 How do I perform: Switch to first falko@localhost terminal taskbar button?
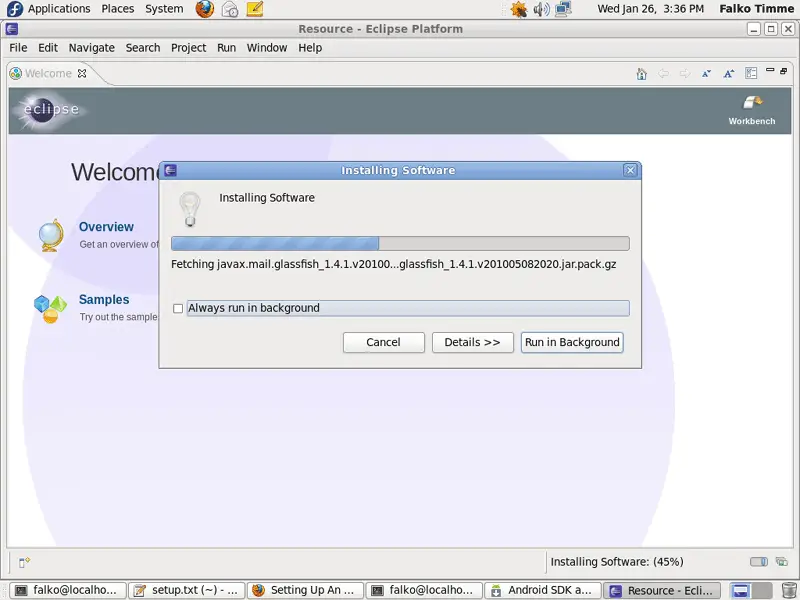[x=68, y=590]
